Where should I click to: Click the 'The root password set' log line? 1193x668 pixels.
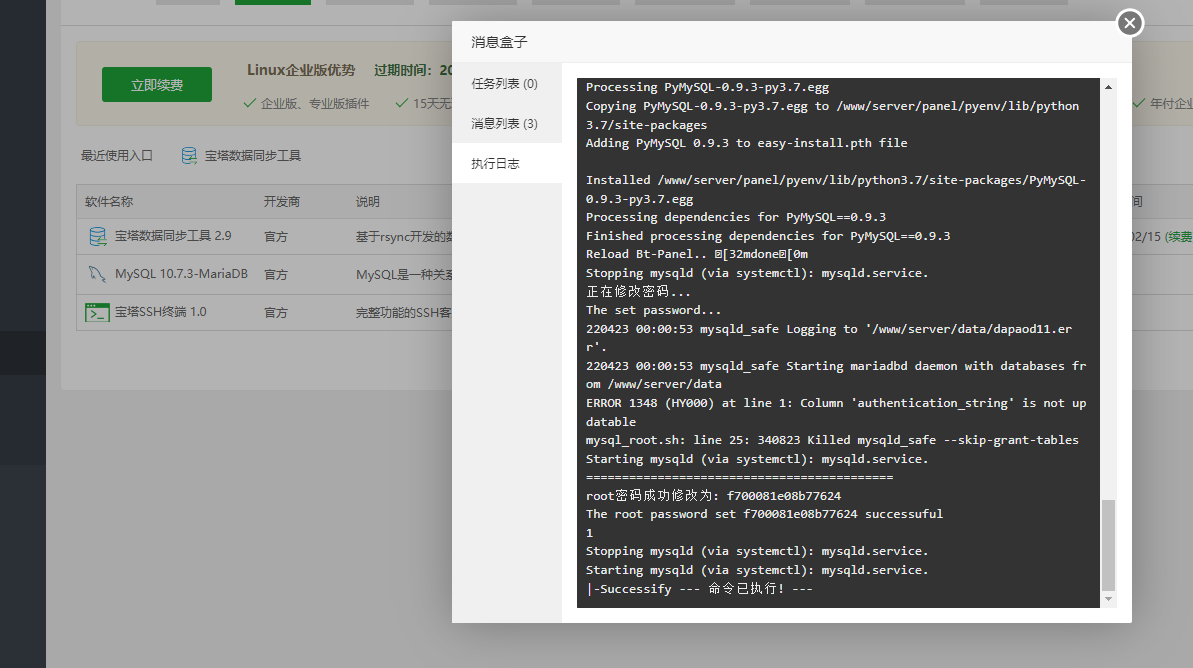(x=764, y=514)
